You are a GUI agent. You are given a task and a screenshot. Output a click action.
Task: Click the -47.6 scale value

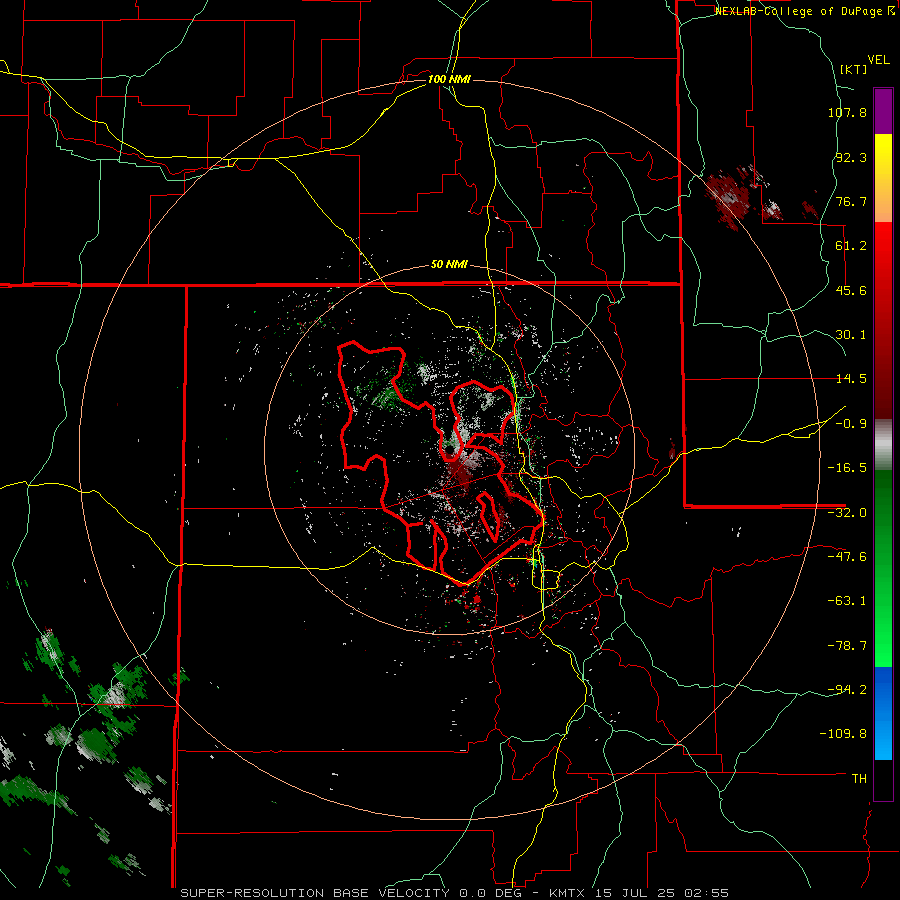[847, 557]
